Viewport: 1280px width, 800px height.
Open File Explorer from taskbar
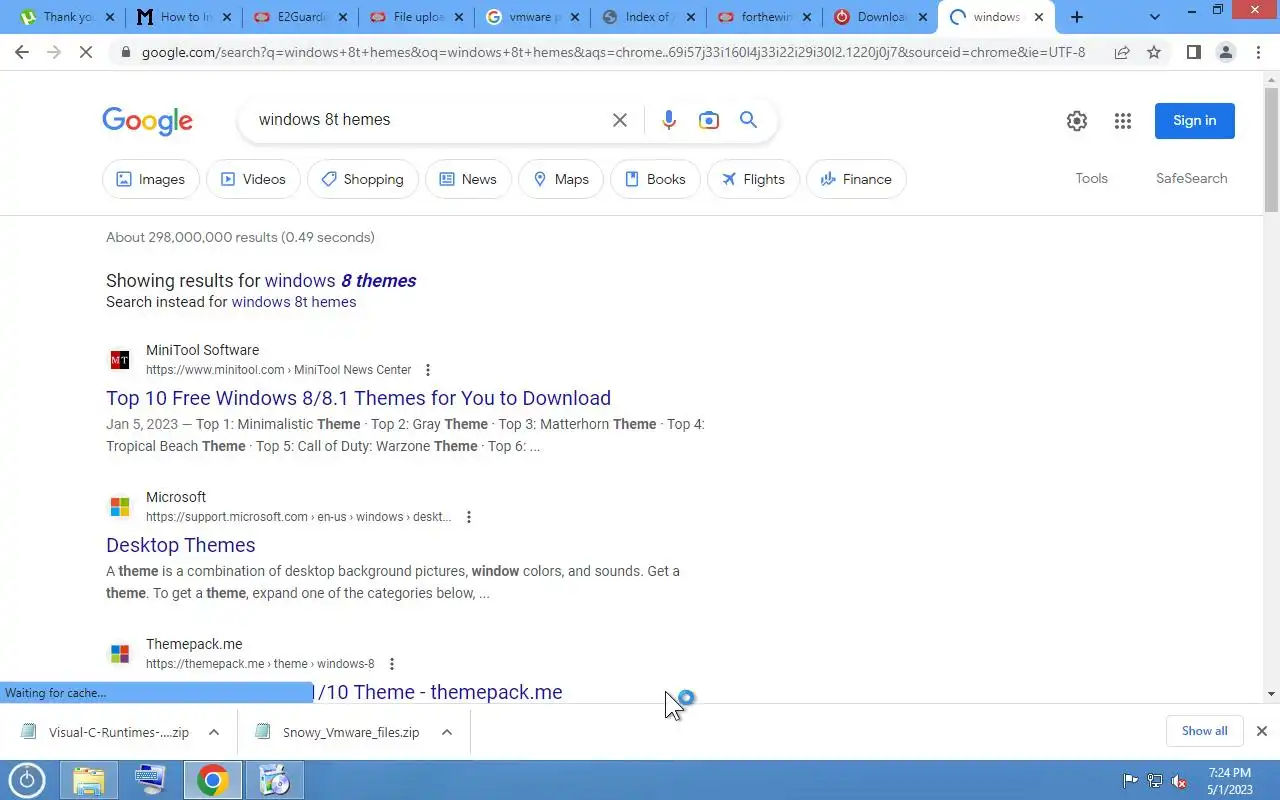pyautogui.click(x=88, y=780)
